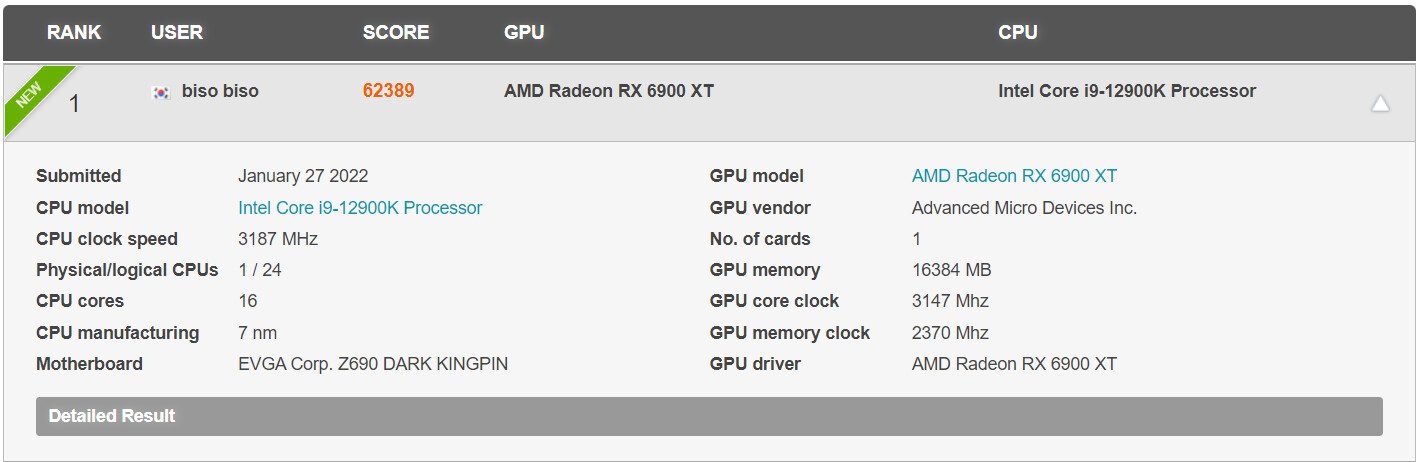Screen dimensions: 1418x462
Task: Open Intel Core i9-12900K Processor link
Action: pyautogui.click(x=360, y=208)
